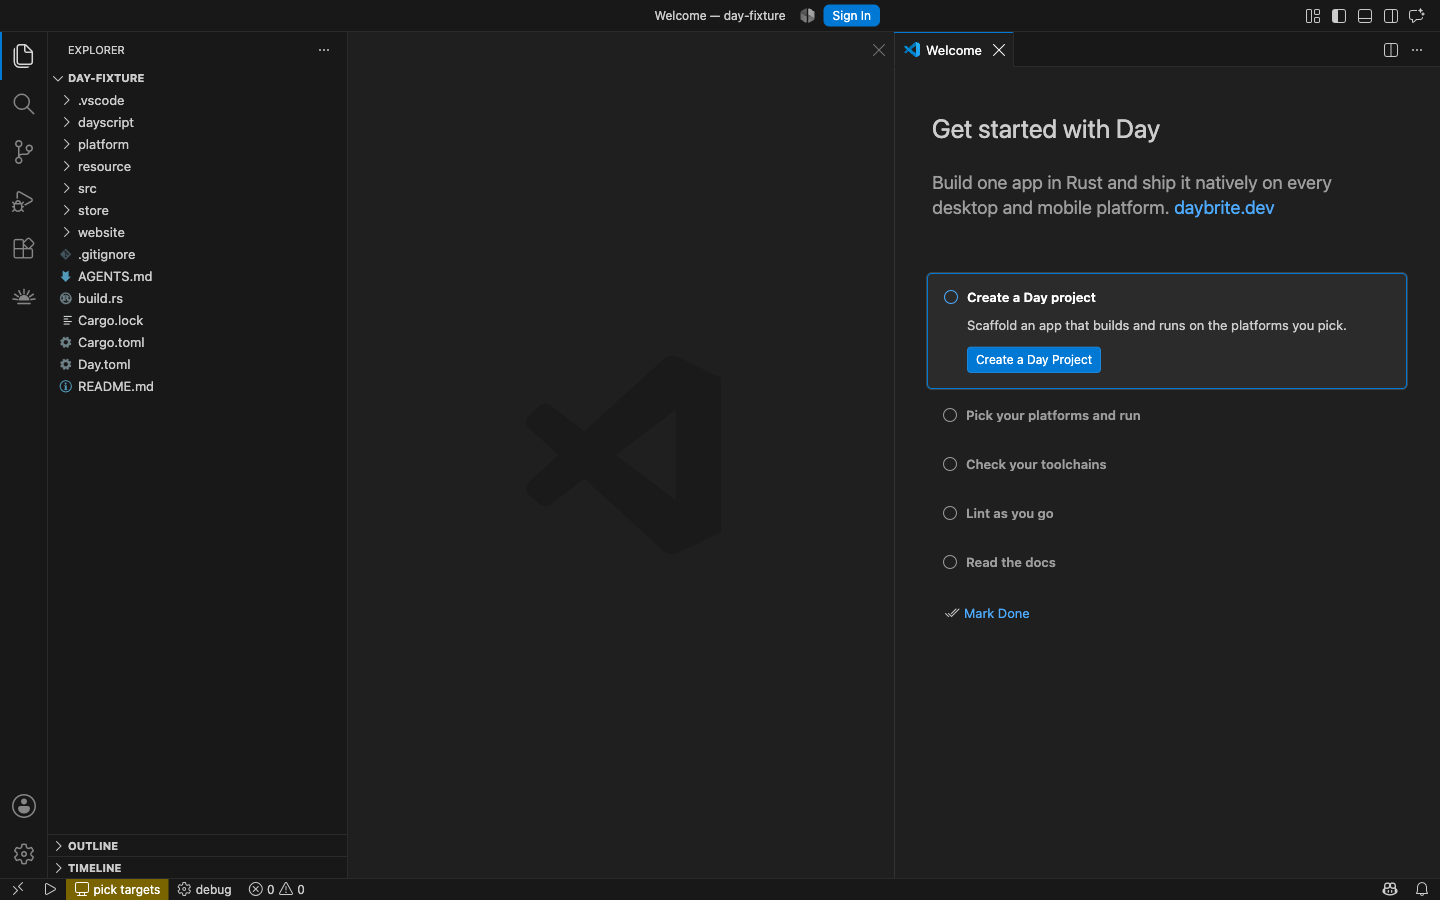Image resolution: width=1440 pixels, height=900 pixels.
Task: Open the chat icon in title bar
Action: [1417, 16]
